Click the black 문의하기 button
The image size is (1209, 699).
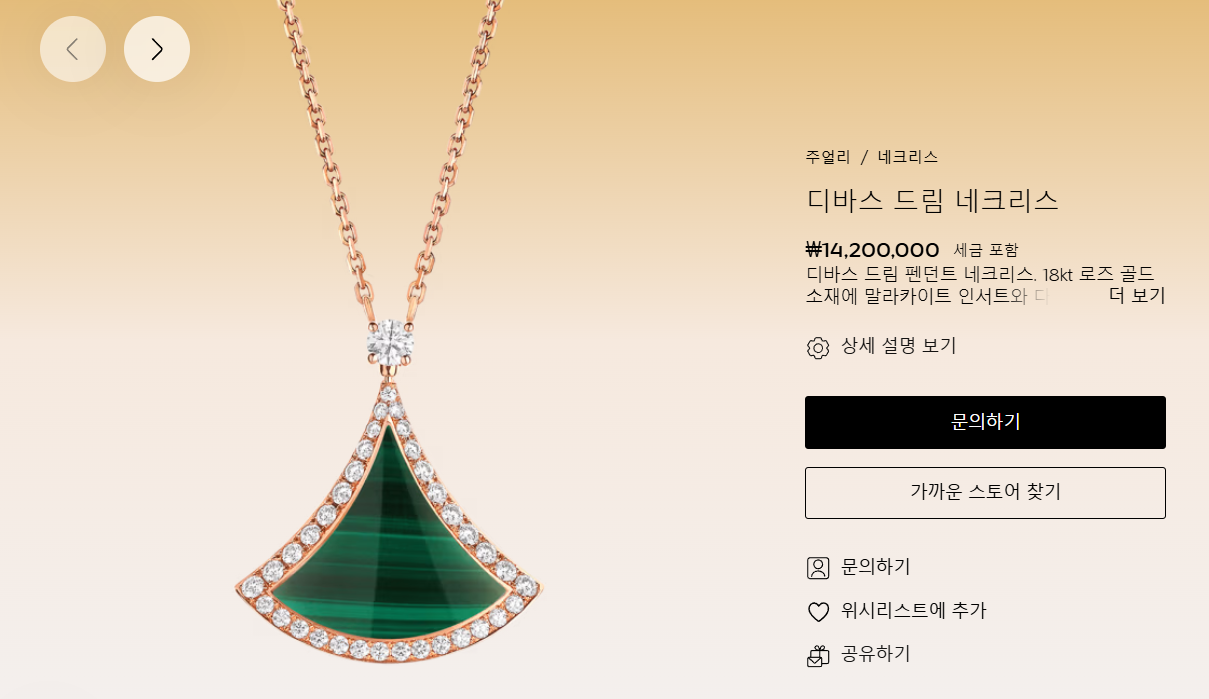(x=985, y=422)
